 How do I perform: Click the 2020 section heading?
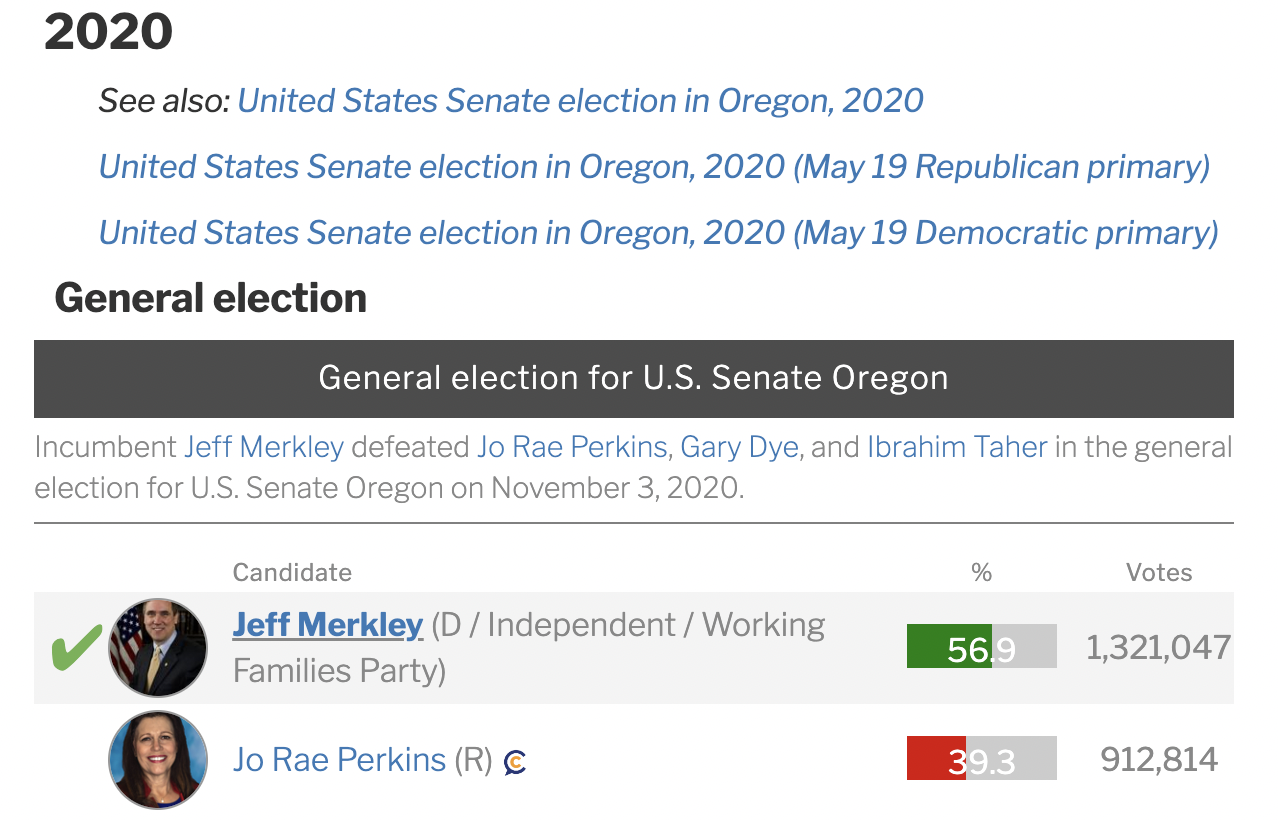point(108,33)
